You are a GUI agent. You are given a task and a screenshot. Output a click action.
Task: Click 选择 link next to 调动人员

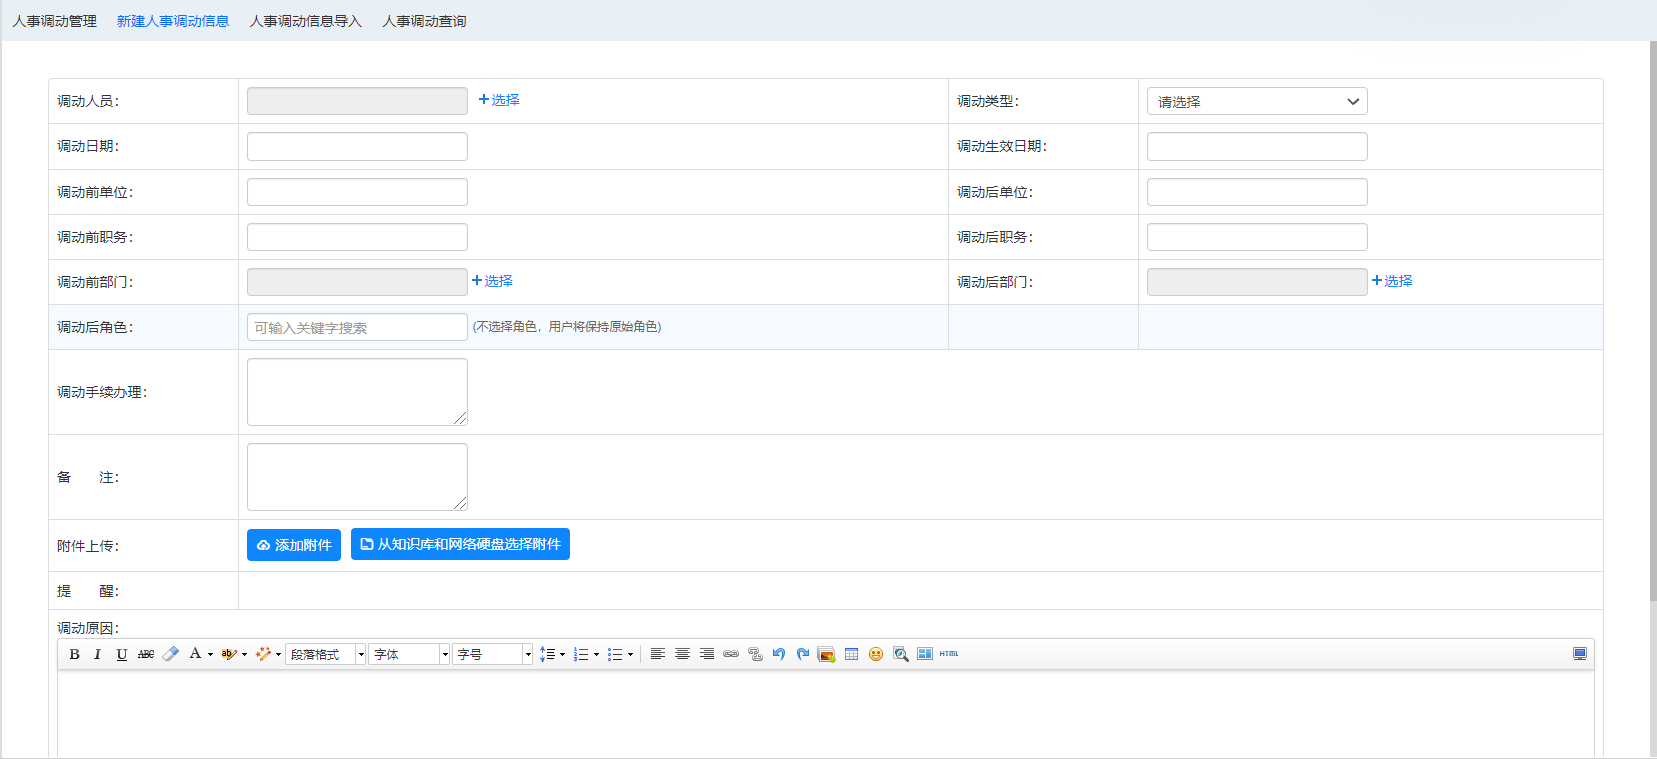(499, 100)
